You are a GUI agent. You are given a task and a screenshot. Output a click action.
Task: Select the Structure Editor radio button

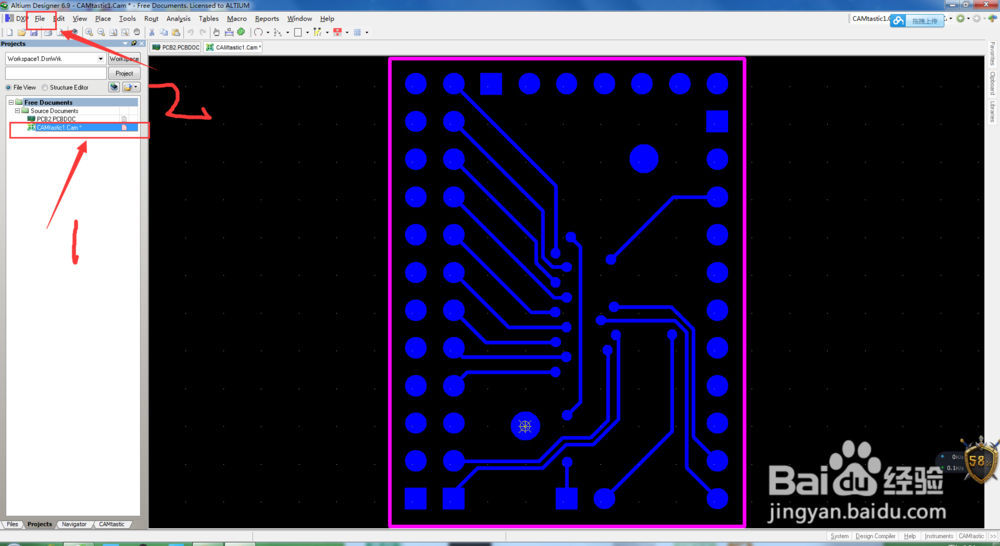[x=45, y=87]
